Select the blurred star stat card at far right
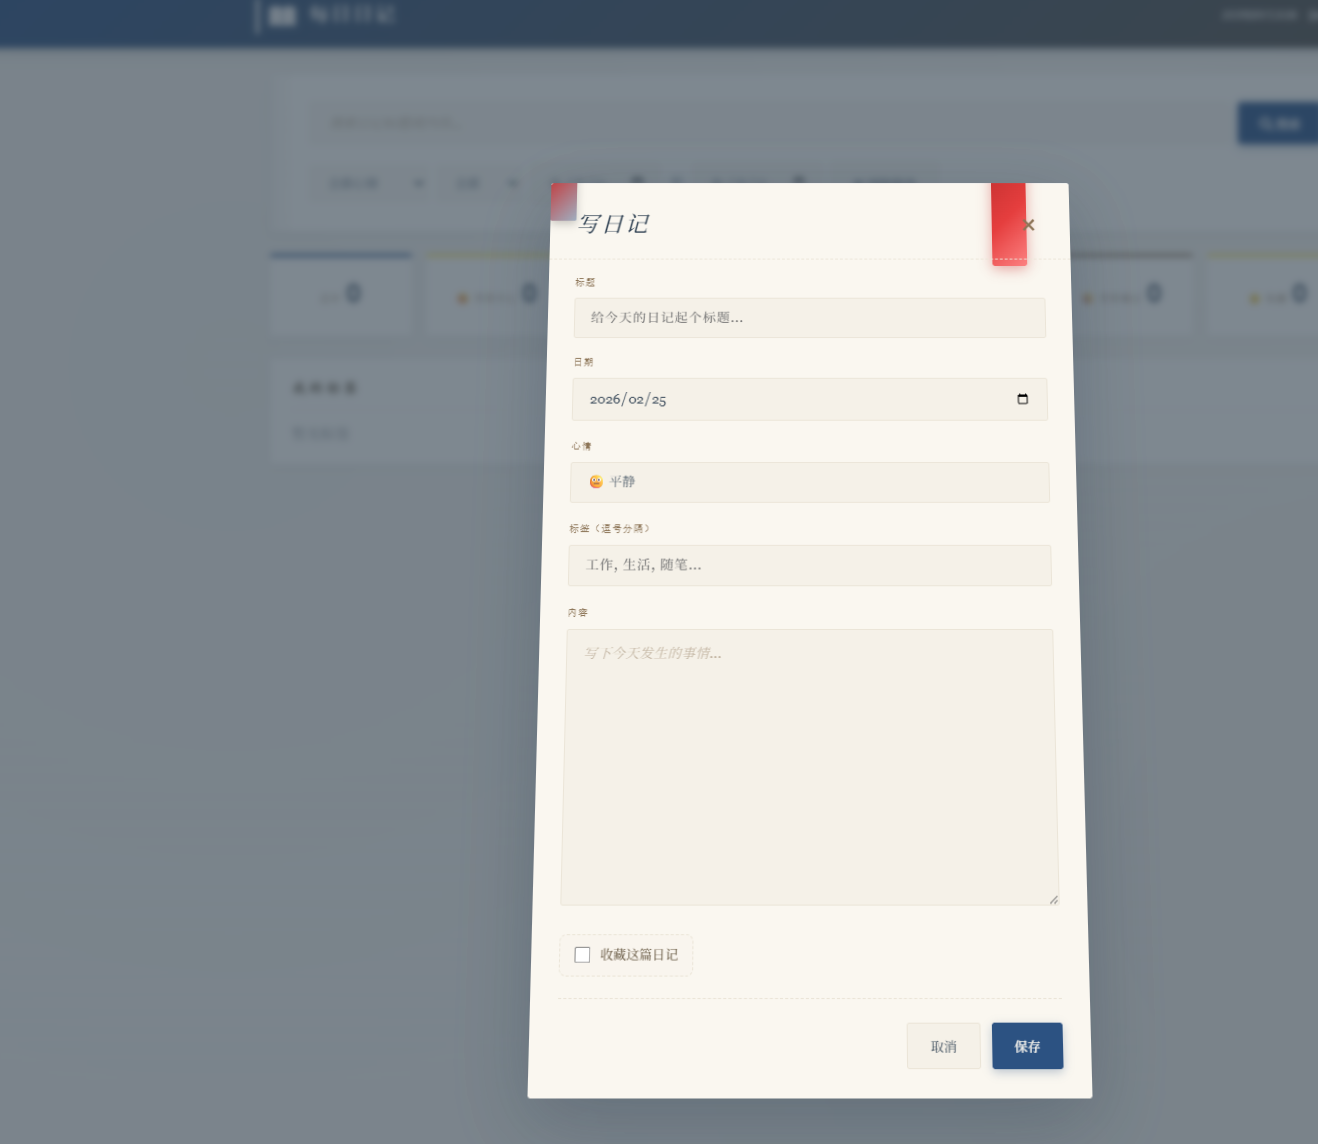 [x=1265, y=296]
